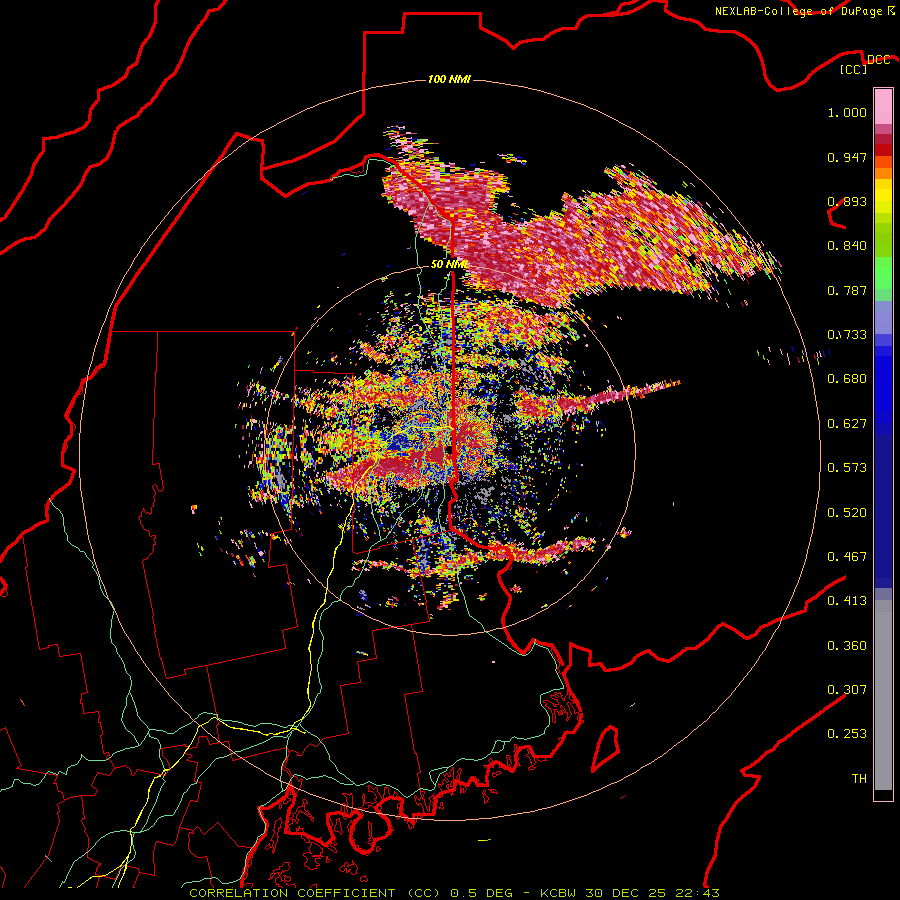
Task: Click the pink top segment of the color bar
Action: click(x=883, y=107)
